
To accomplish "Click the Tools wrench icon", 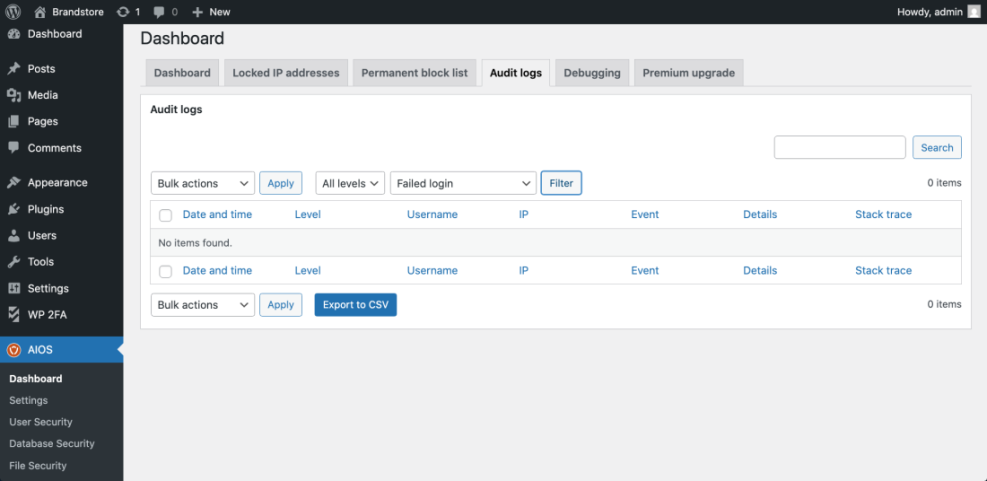I will 14,262.
